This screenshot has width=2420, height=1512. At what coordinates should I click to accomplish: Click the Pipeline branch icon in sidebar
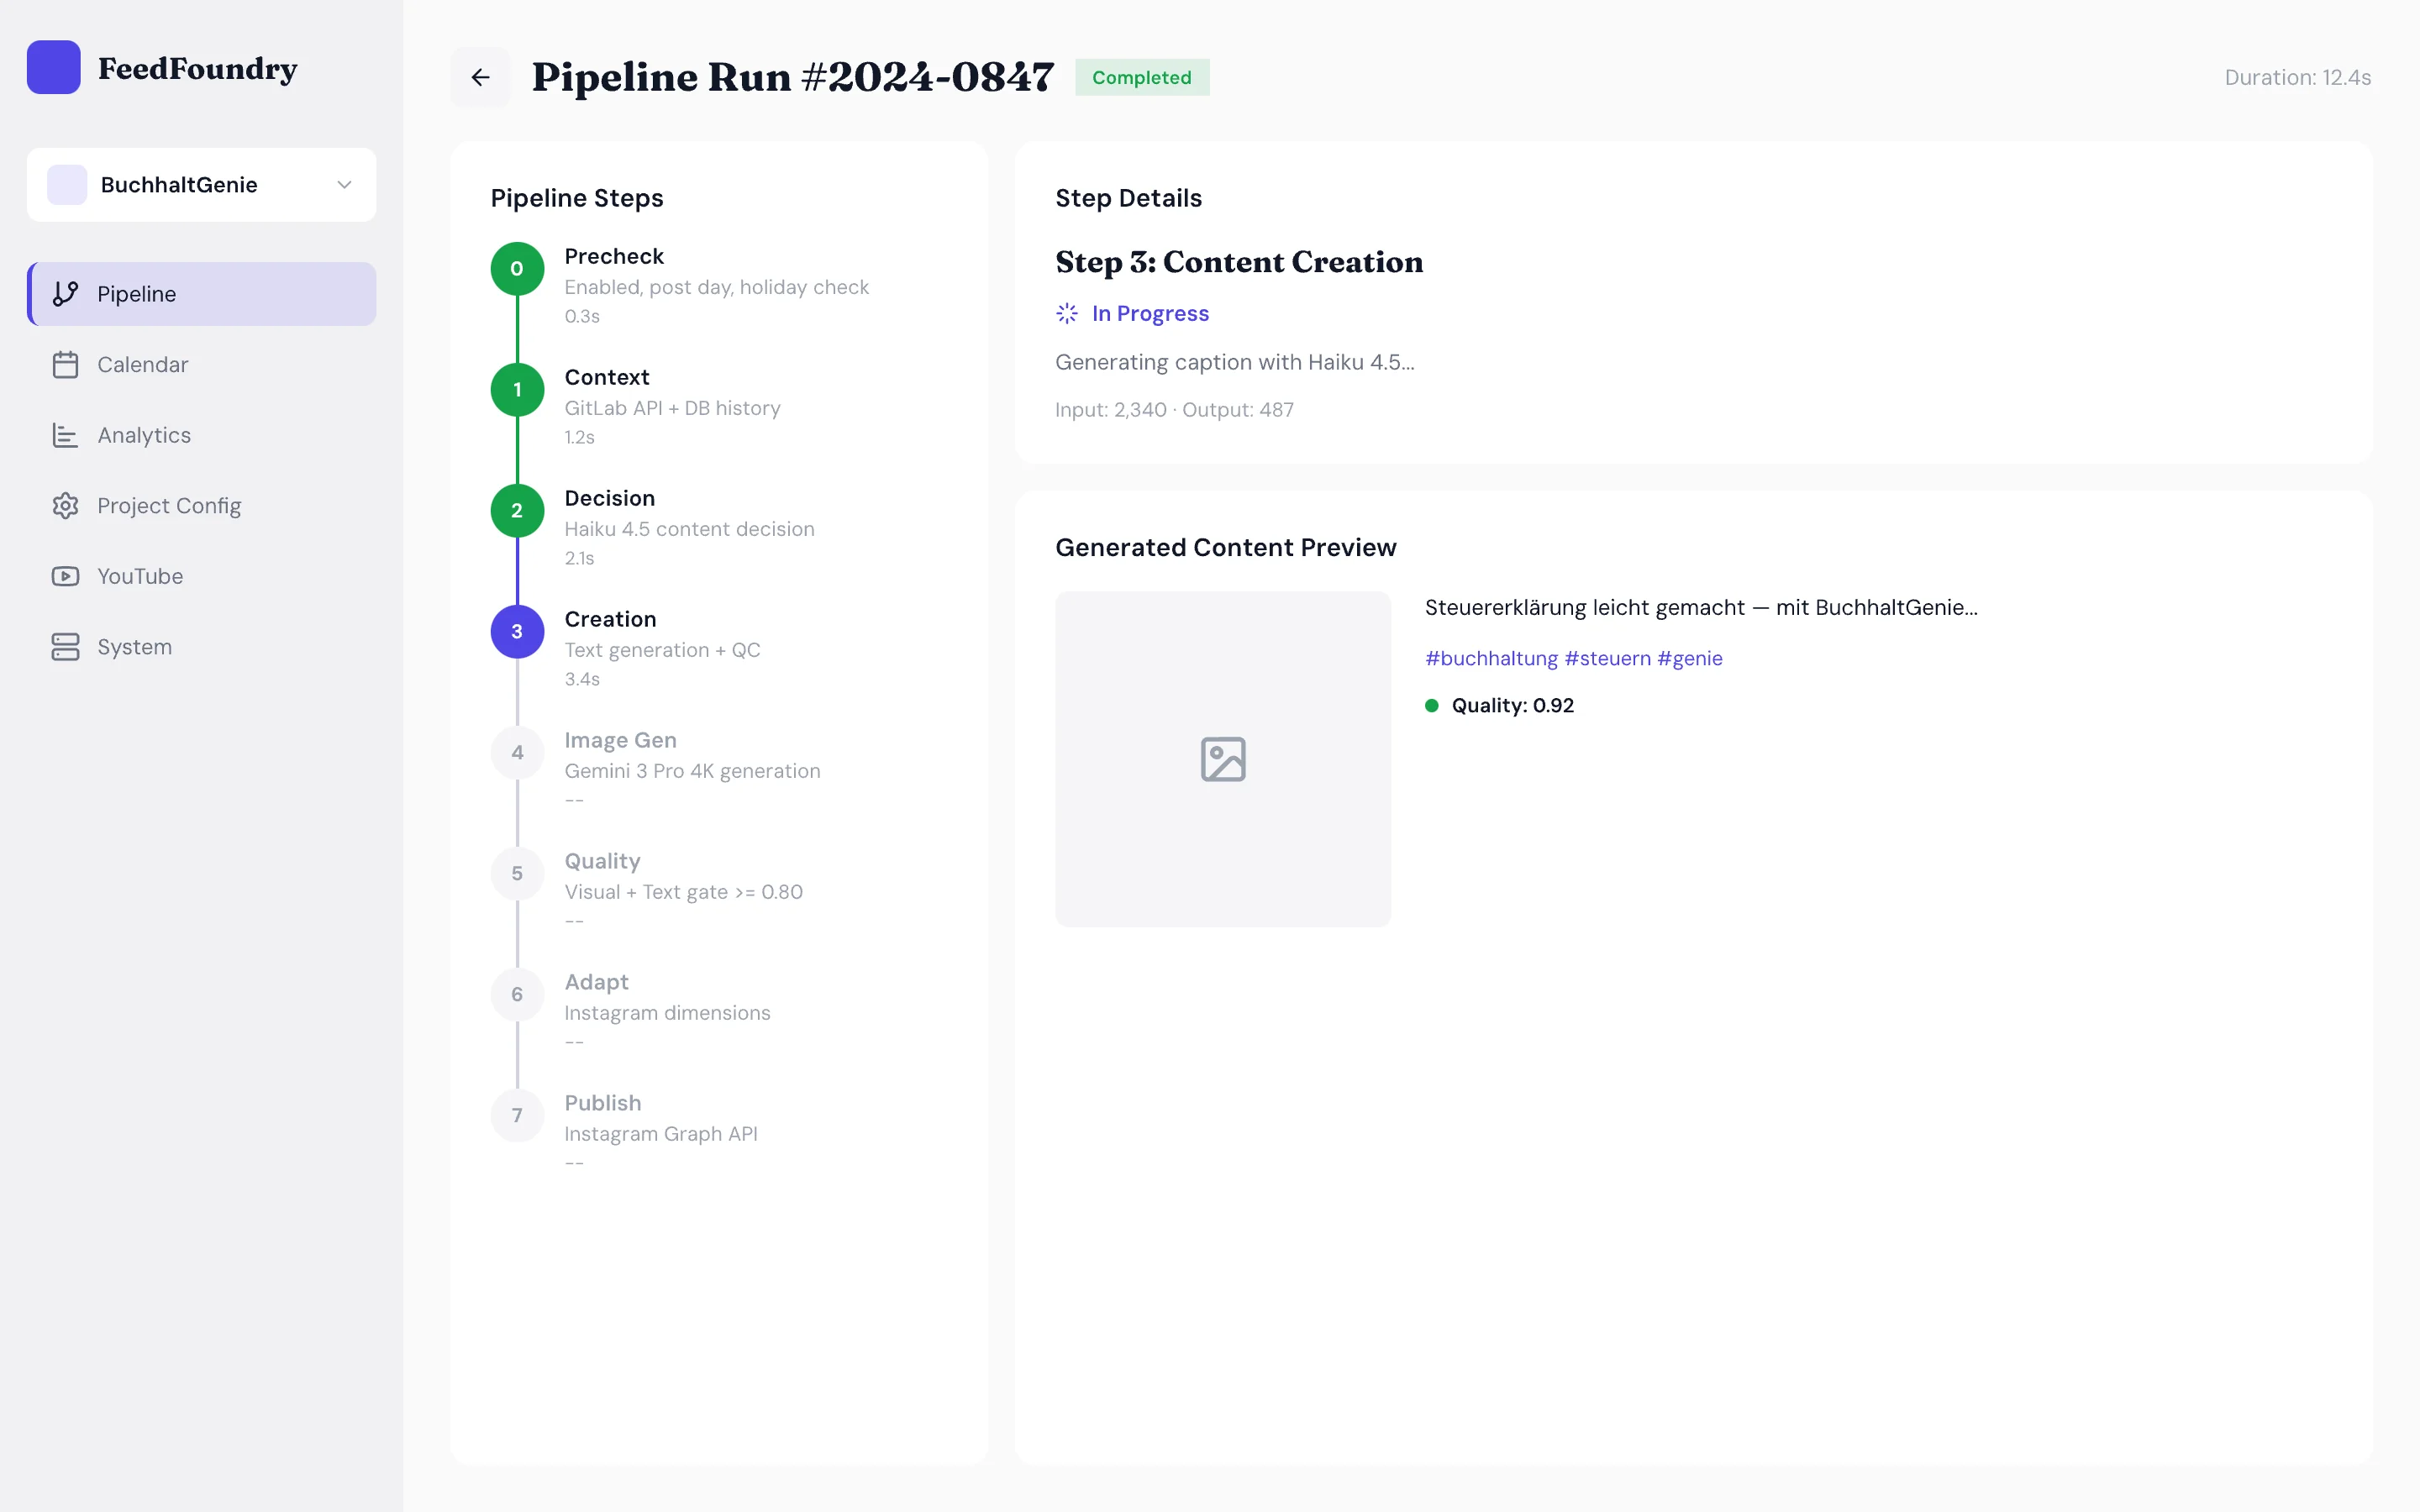click(x=65, y=294)
